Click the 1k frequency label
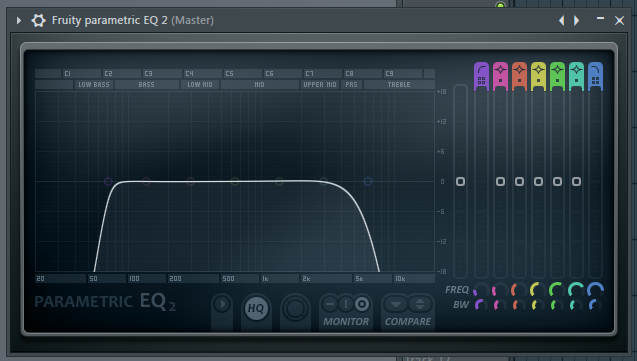The width and height of the screenshot is (637, 361). [x=265, y=279]
